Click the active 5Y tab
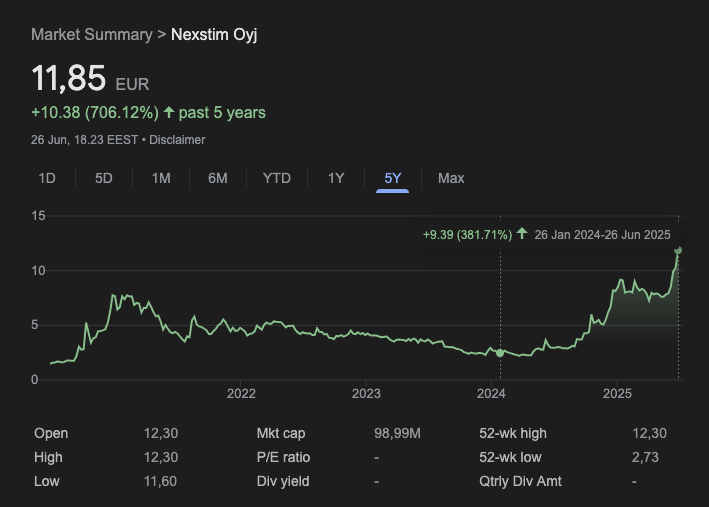 tap(393, 178)
